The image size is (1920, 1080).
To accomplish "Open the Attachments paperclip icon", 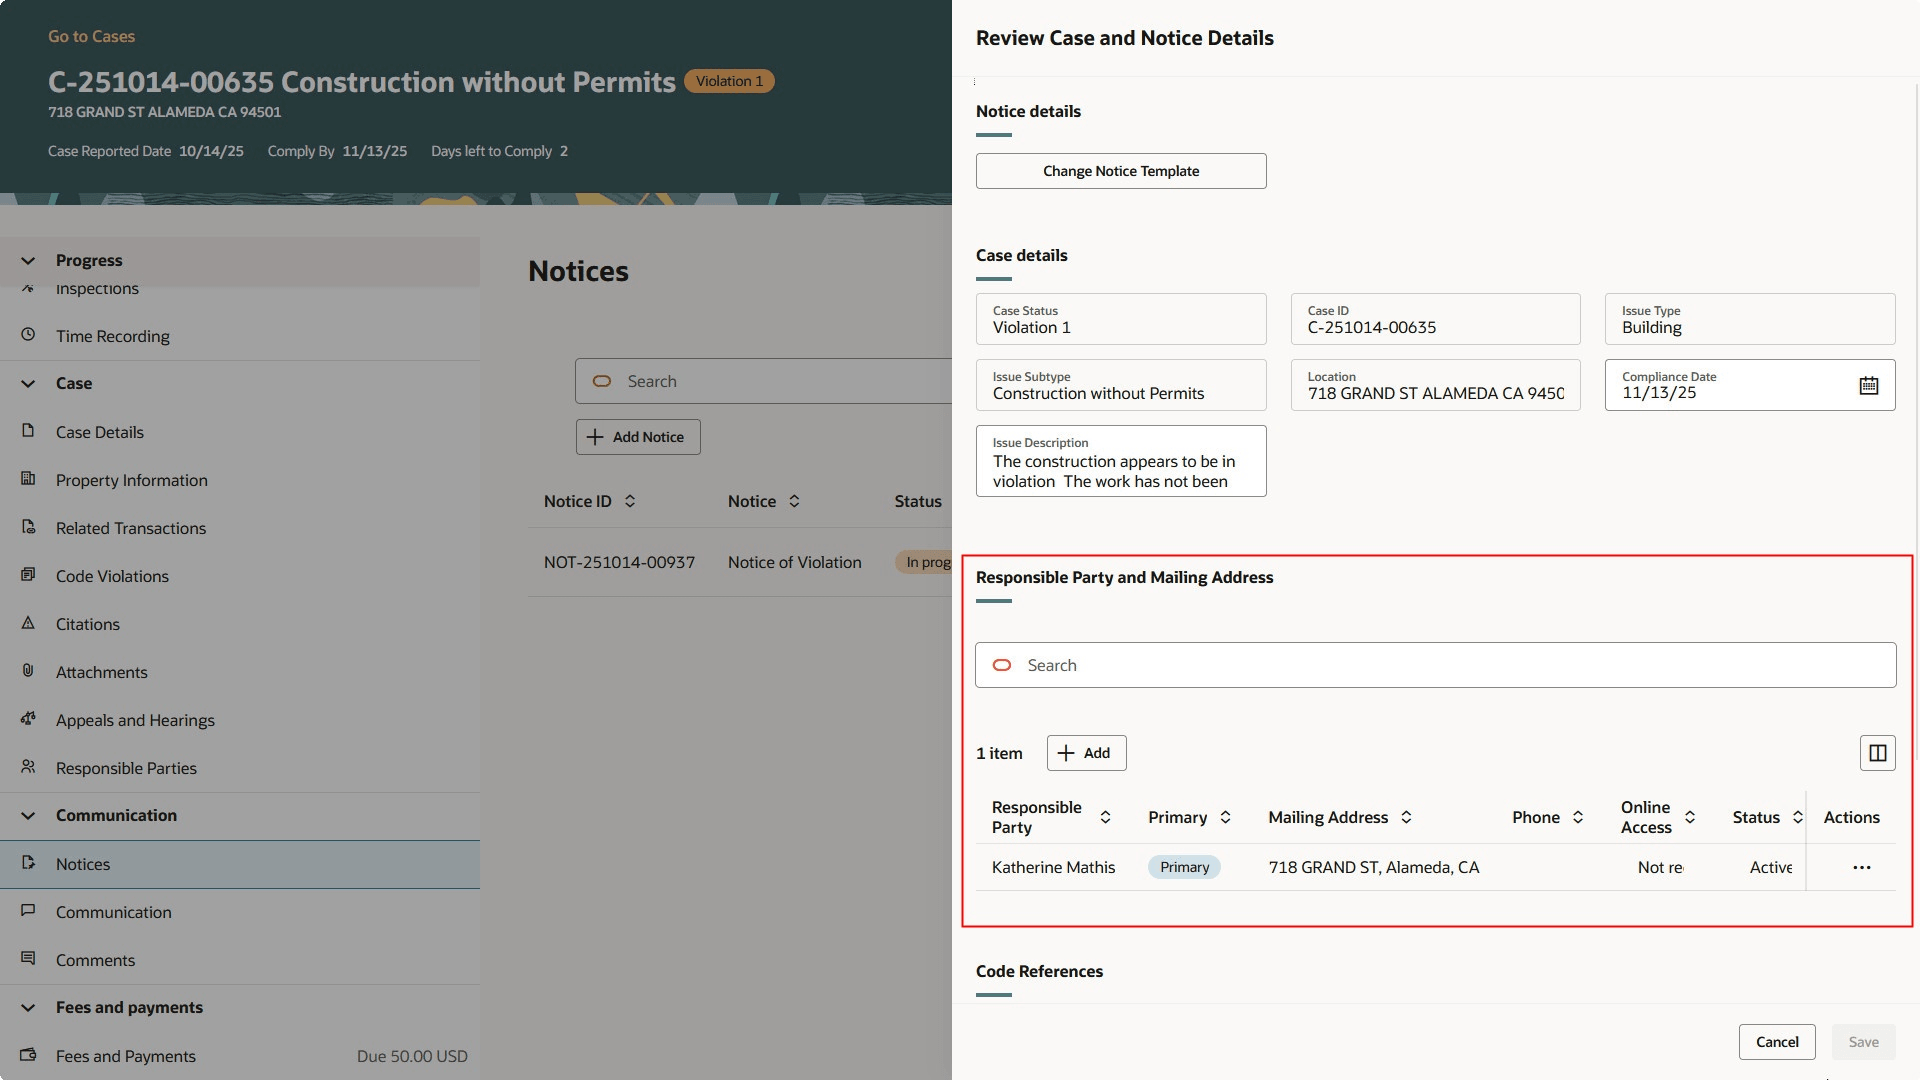I will click(28, 671).
